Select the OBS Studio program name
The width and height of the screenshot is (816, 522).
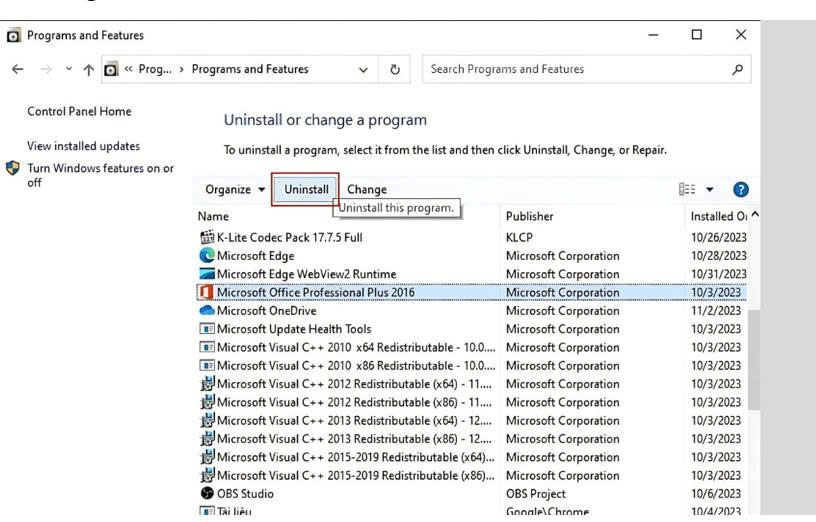245,493
